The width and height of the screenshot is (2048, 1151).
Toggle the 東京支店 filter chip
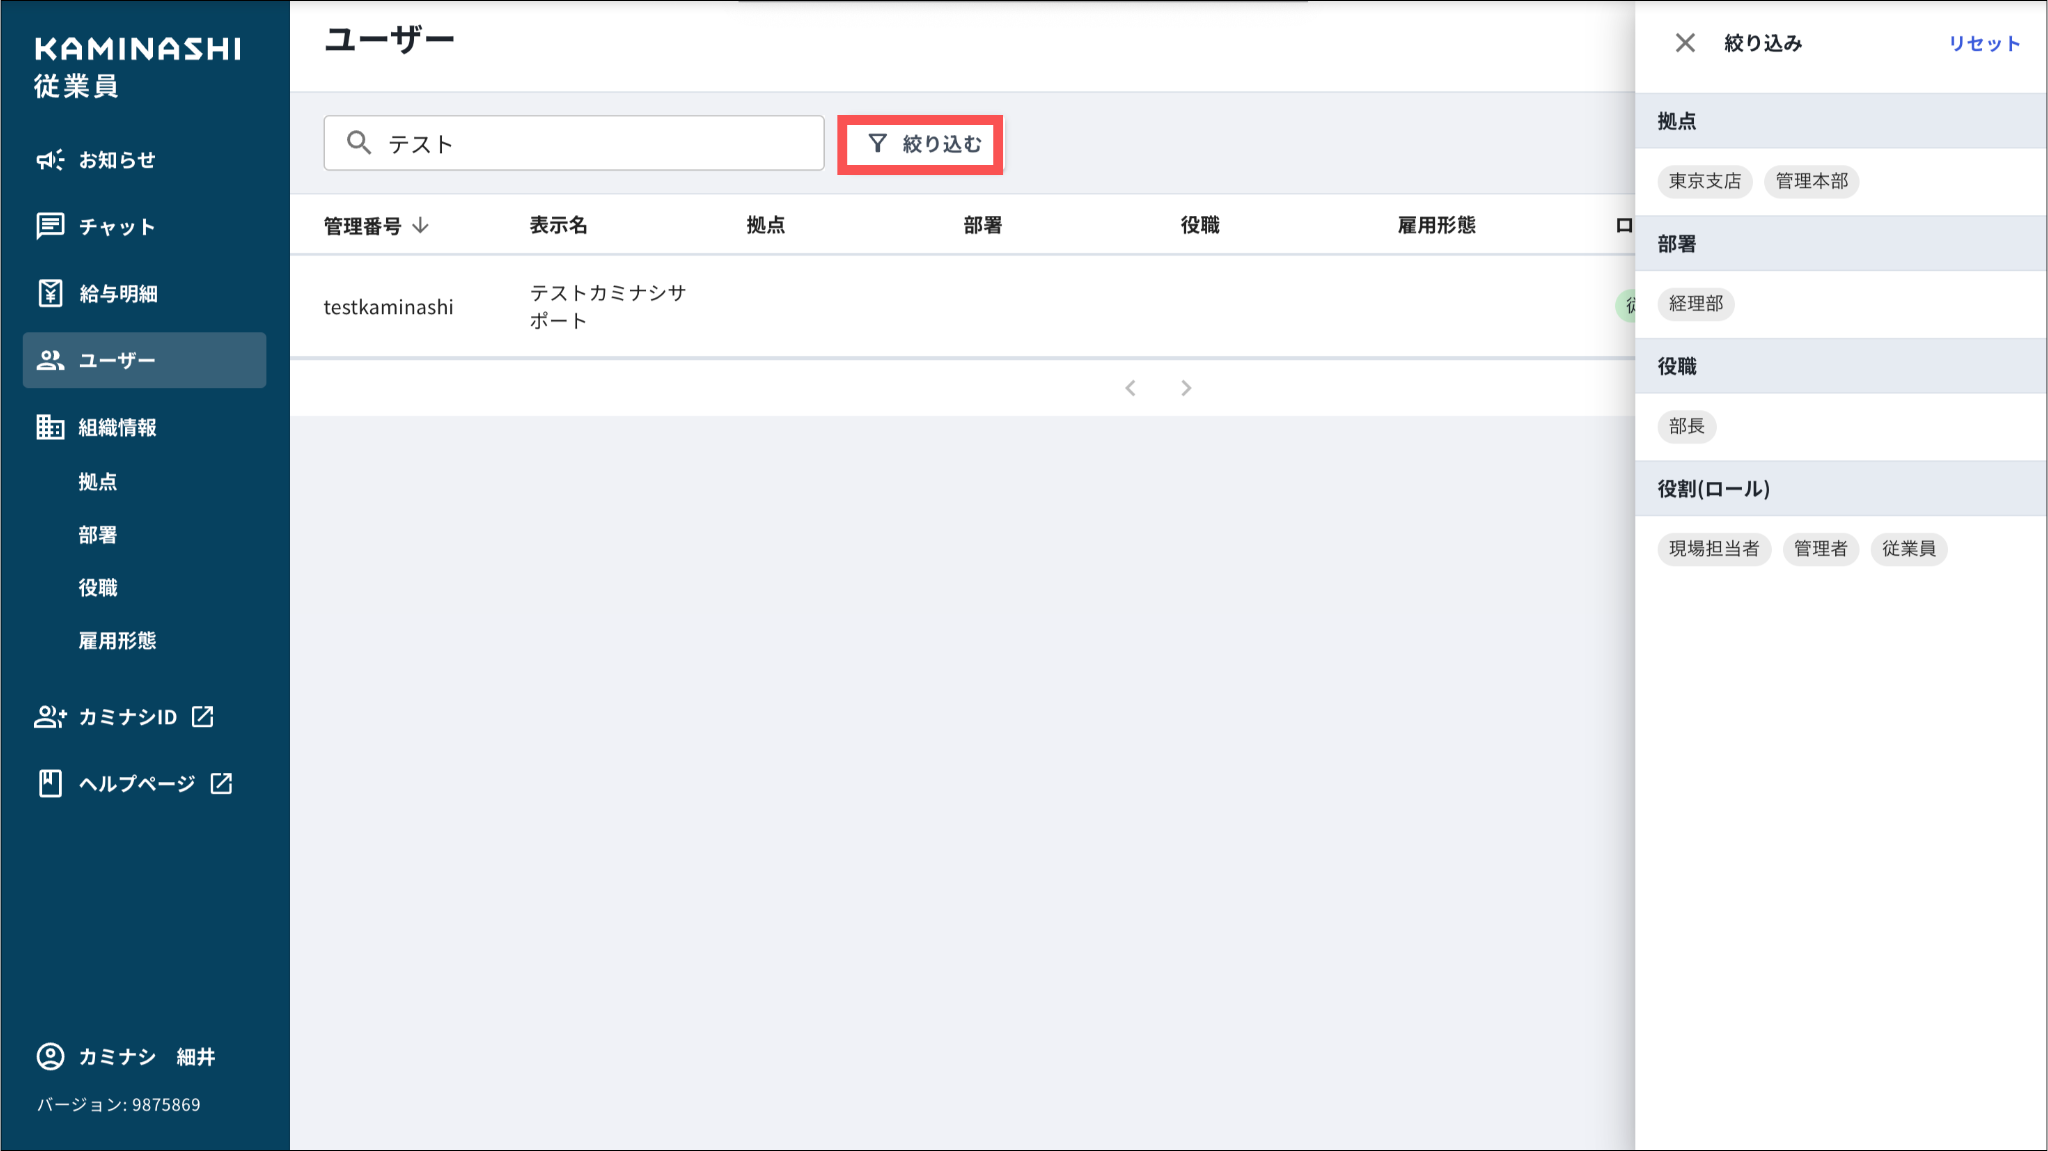[1704, 181]
